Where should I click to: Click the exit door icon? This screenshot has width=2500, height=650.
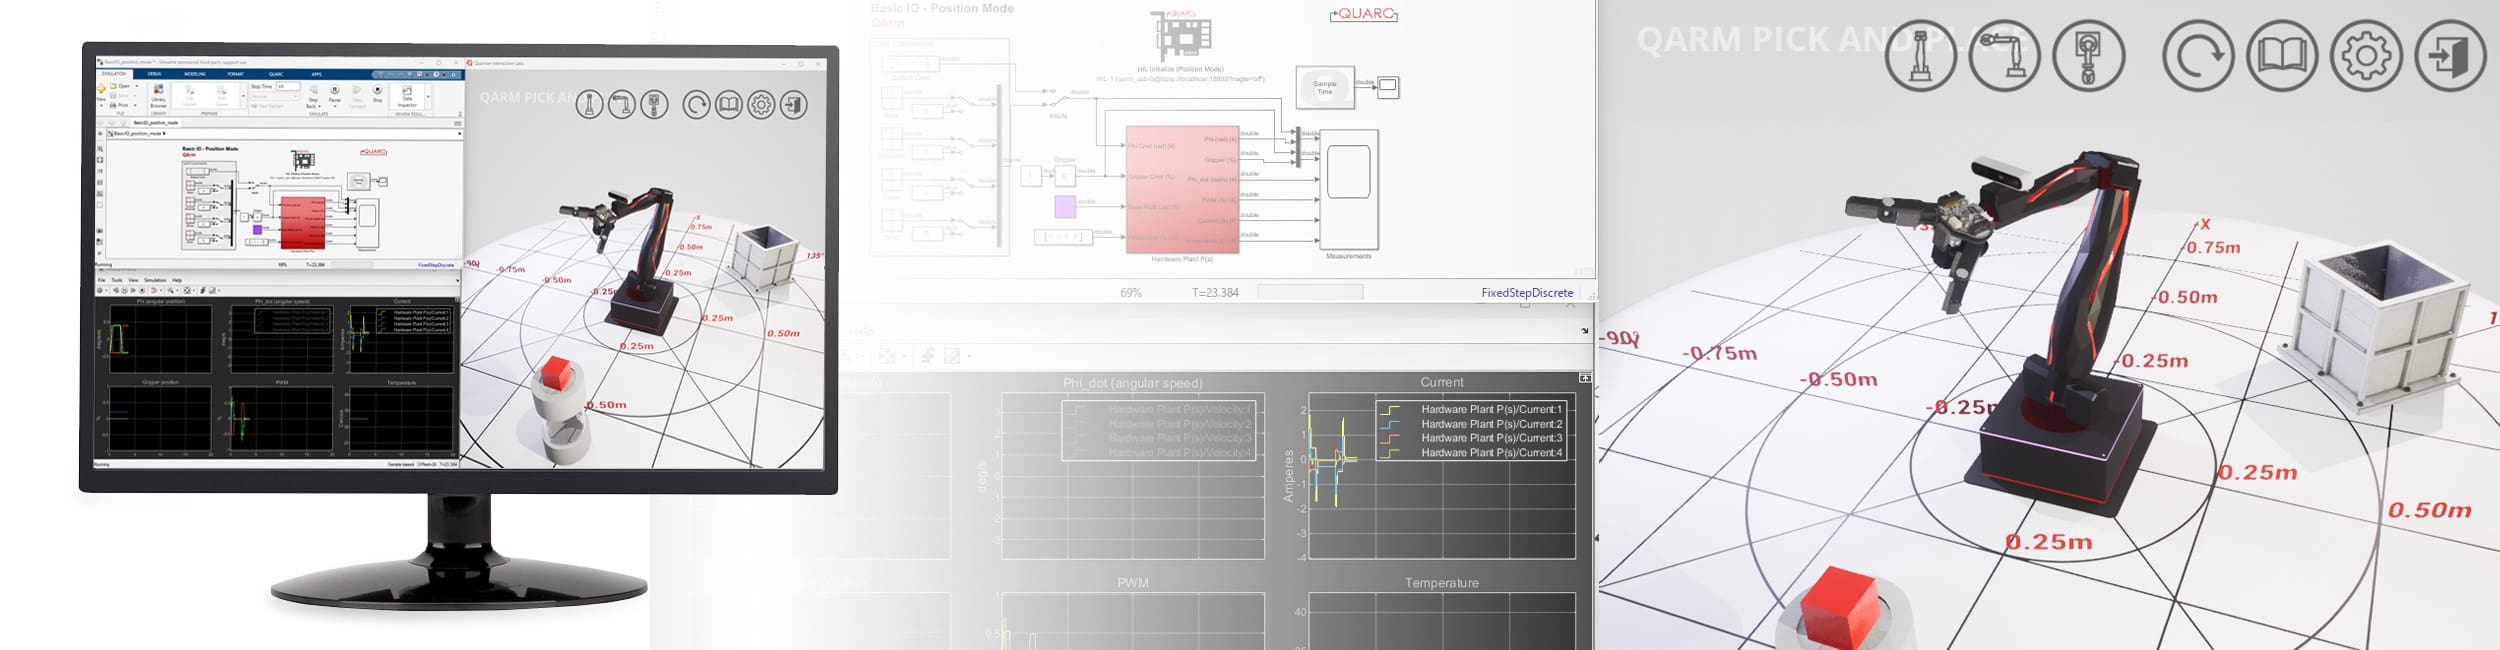point(2449,56)
